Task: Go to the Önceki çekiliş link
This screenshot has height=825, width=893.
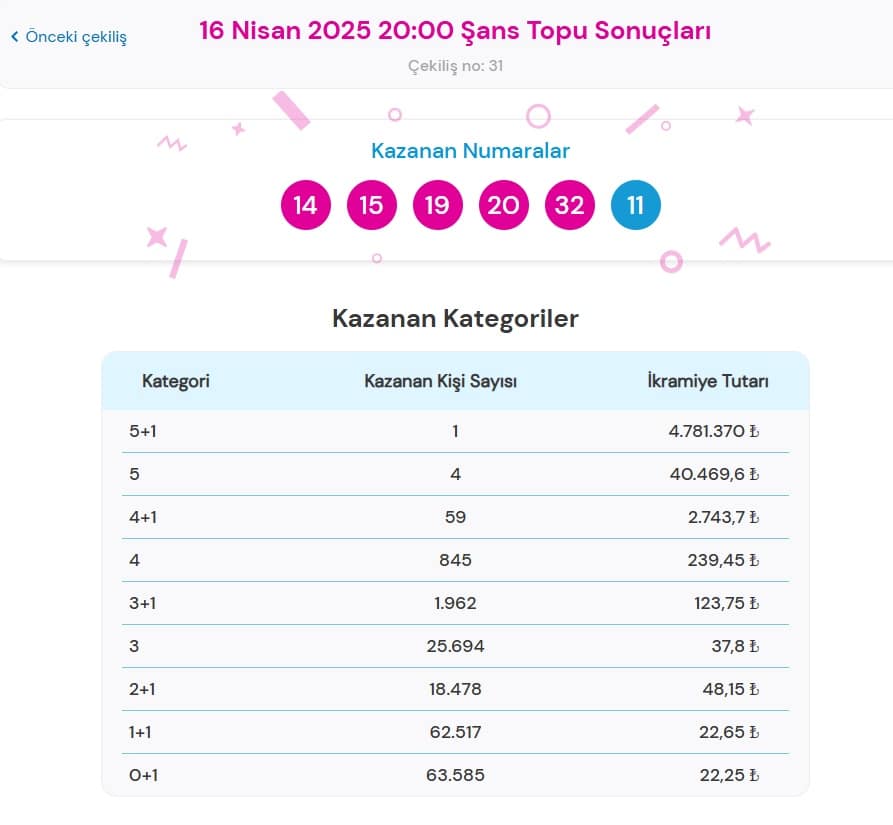Action: tap(75, 37)
